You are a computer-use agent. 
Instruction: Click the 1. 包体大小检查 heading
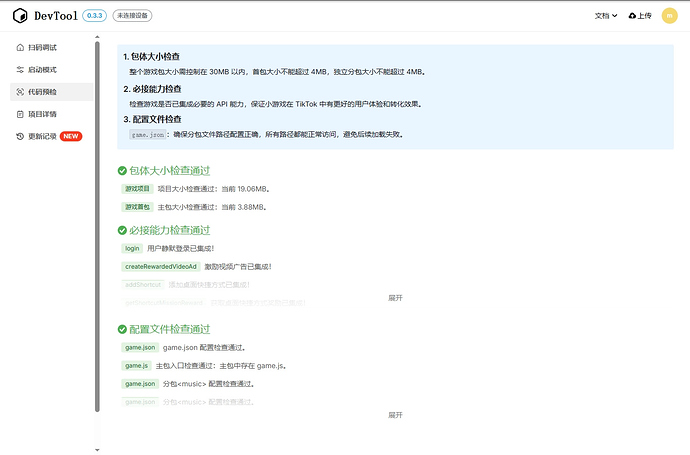pos(151,57)
